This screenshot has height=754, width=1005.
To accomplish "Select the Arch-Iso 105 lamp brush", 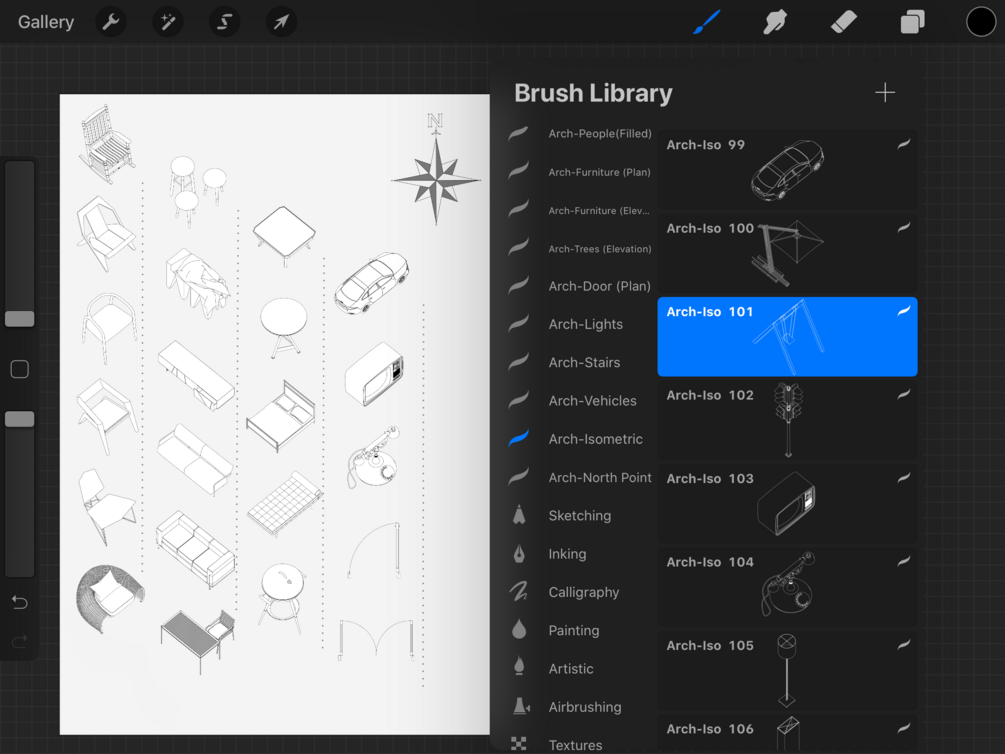I will coord(787,671).
